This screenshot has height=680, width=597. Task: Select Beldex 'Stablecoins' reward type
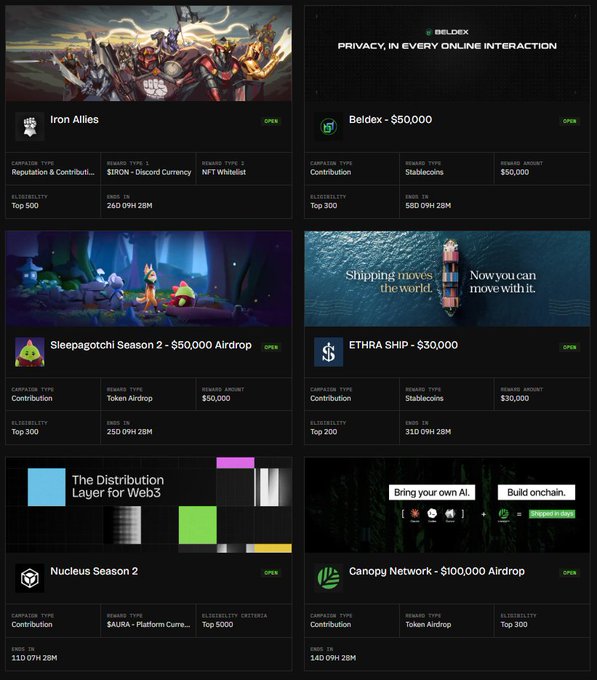click(424, 172)
